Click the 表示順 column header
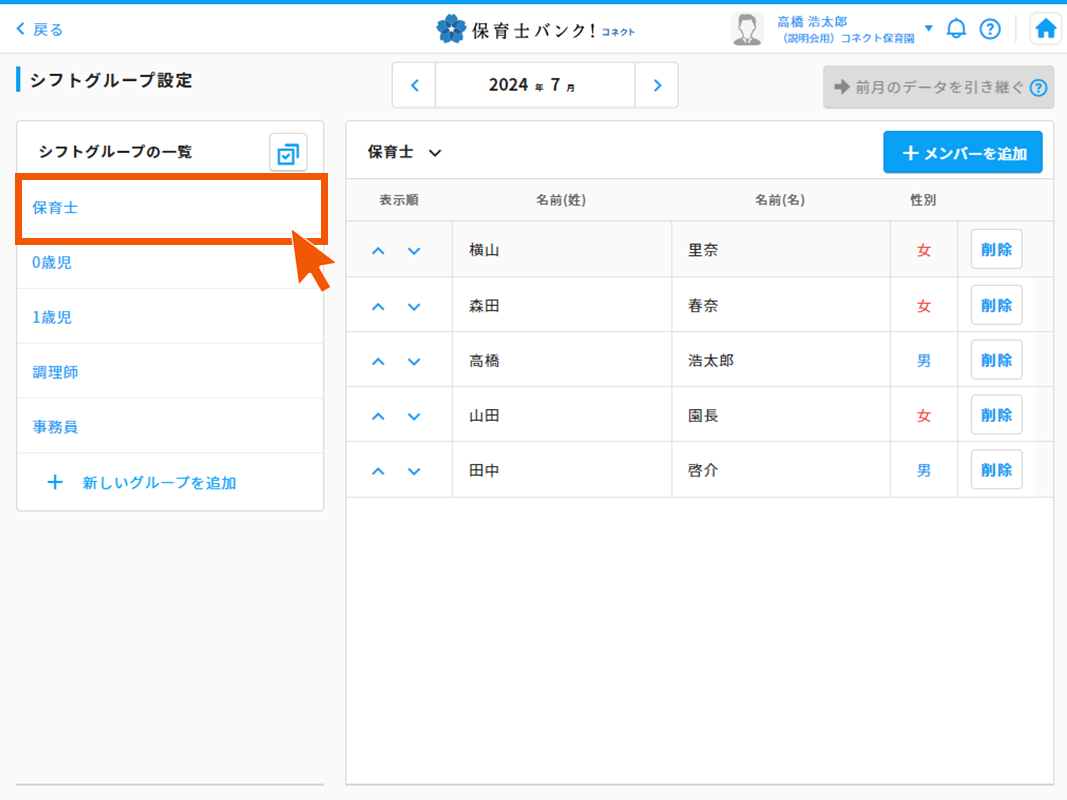 click(x=398, y=199)
